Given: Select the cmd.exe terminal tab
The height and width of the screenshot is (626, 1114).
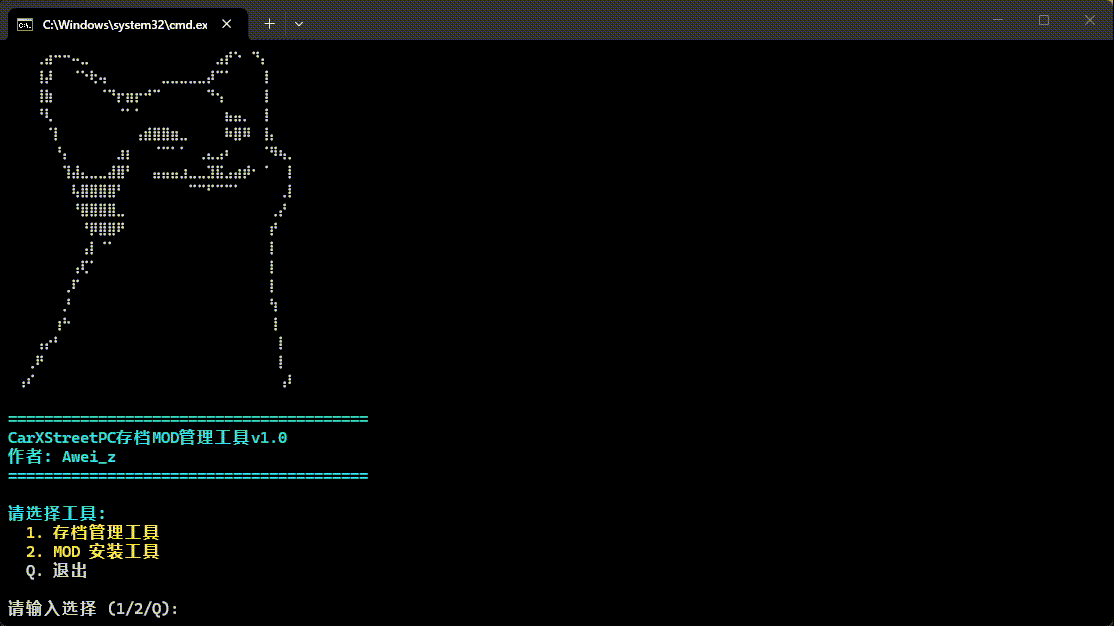Looking at the screenshot, I should [128, 24].
